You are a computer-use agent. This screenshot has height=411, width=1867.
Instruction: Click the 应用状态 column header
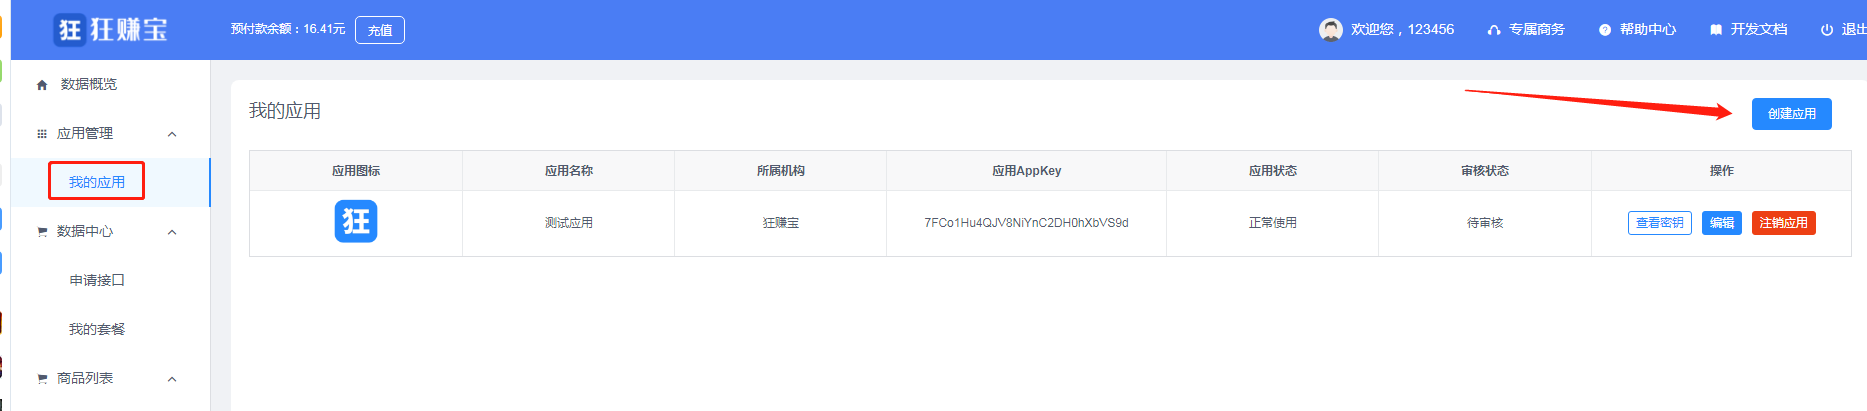pos(1273,171)
